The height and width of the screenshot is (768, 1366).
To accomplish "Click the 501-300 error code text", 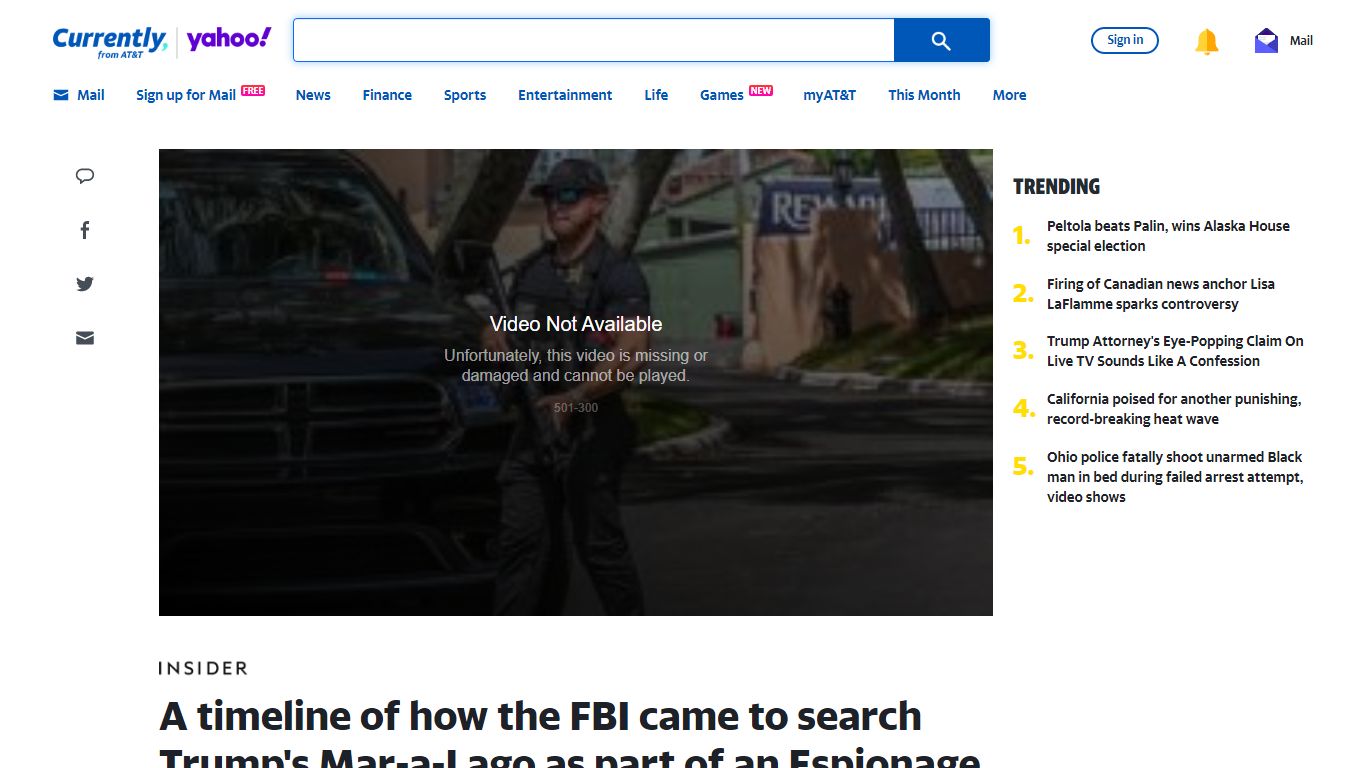I will [576, 408].
